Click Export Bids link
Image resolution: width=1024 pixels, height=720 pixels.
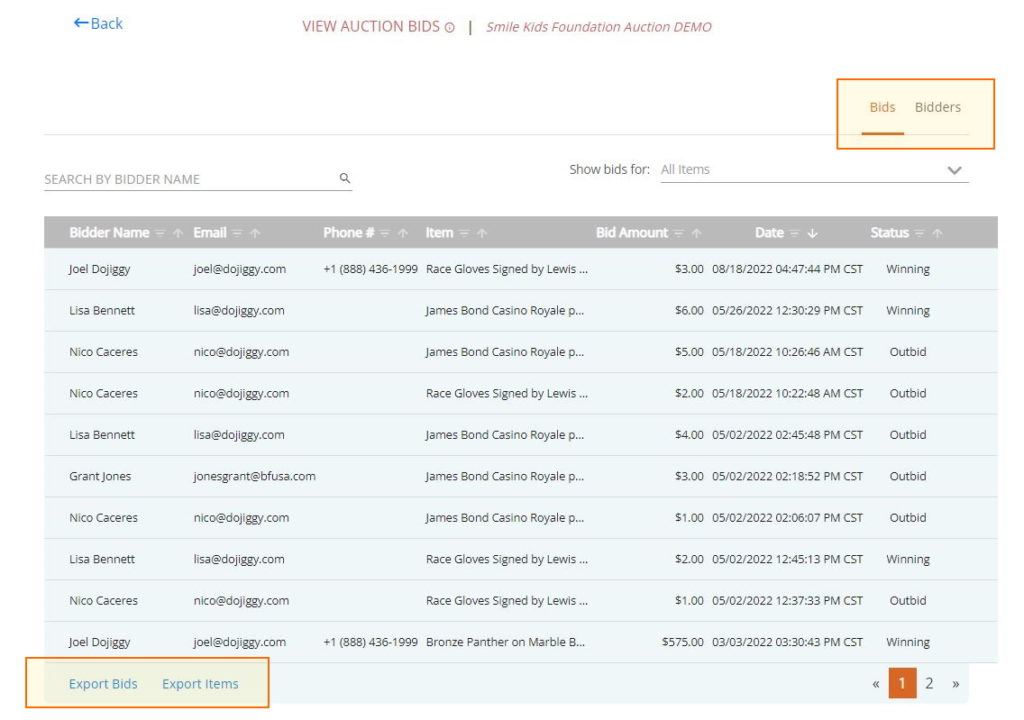click(103, 684)
